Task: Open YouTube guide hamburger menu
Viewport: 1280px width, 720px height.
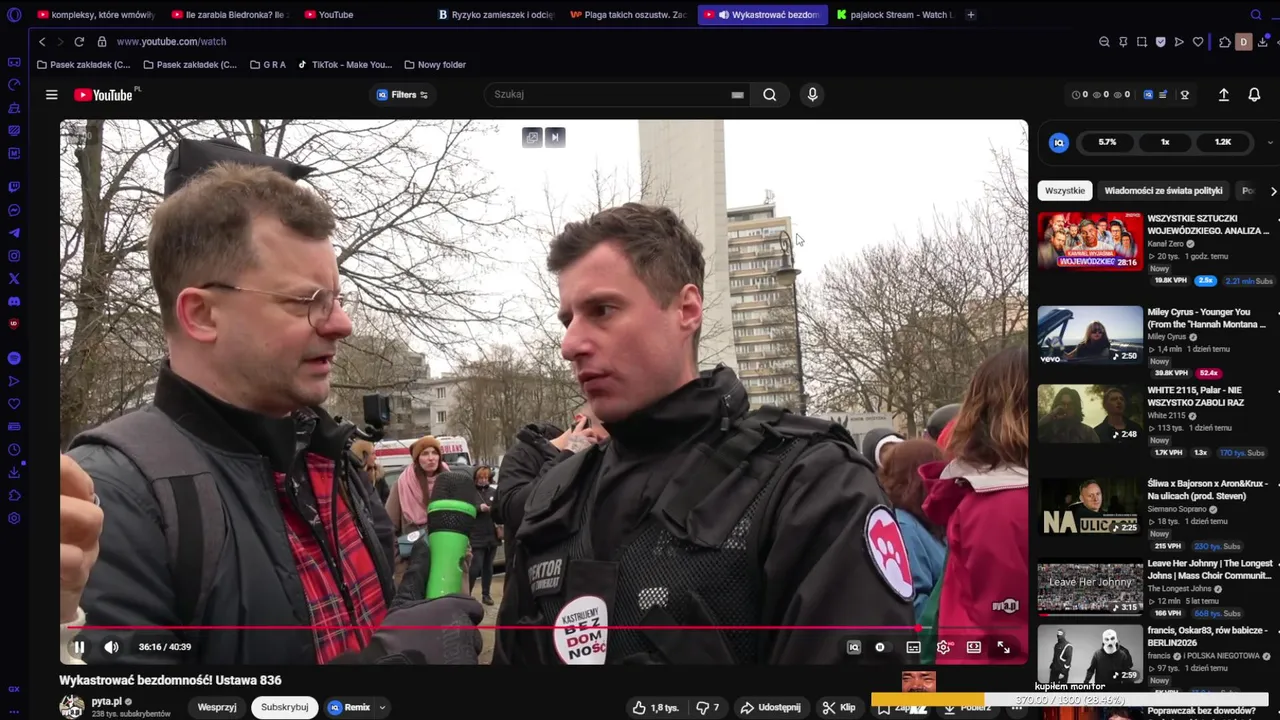Action: click(51, 95)
